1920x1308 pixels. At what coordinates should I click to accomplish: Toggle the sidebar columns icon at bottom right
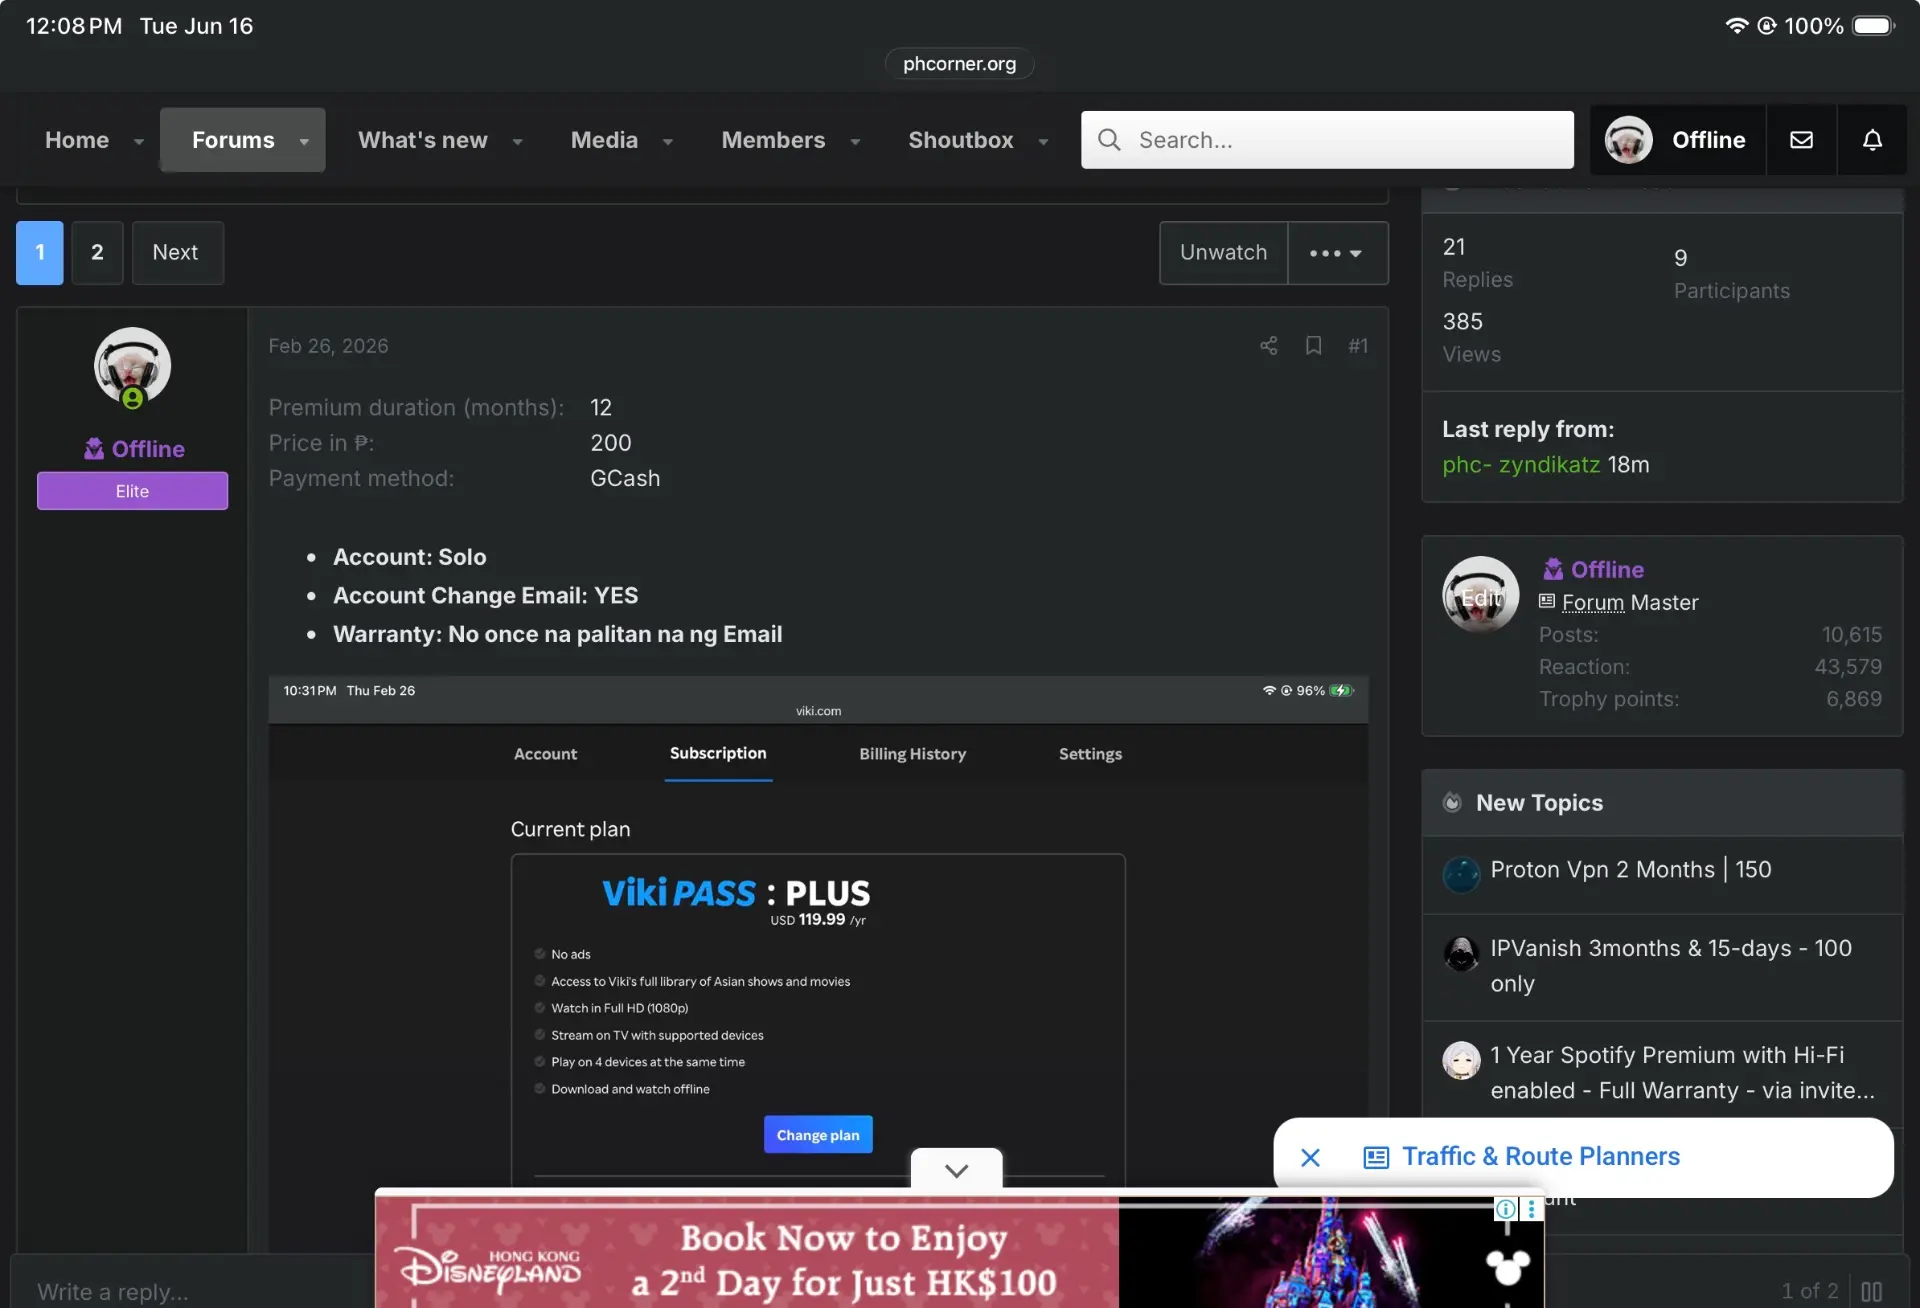click(x=1871, y=1291)
